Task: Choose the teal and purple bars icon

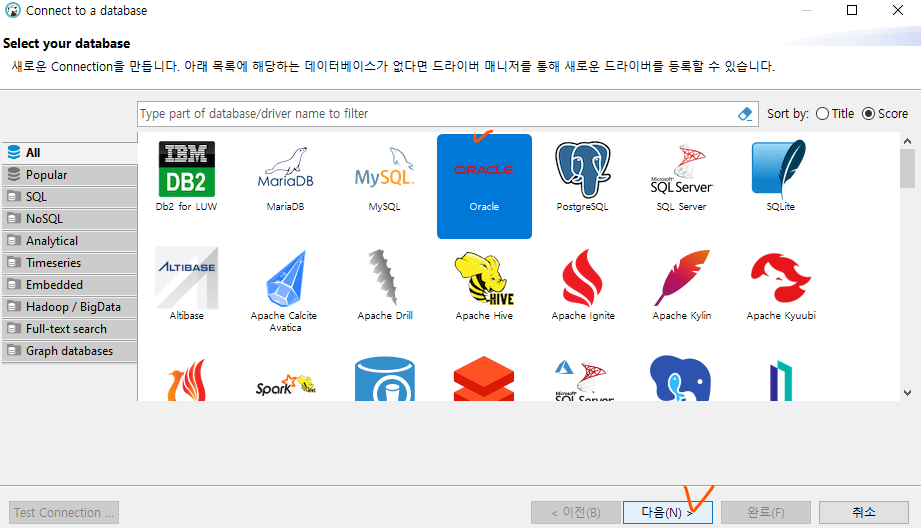Action: pyautogui.click(x=781, y=381)
